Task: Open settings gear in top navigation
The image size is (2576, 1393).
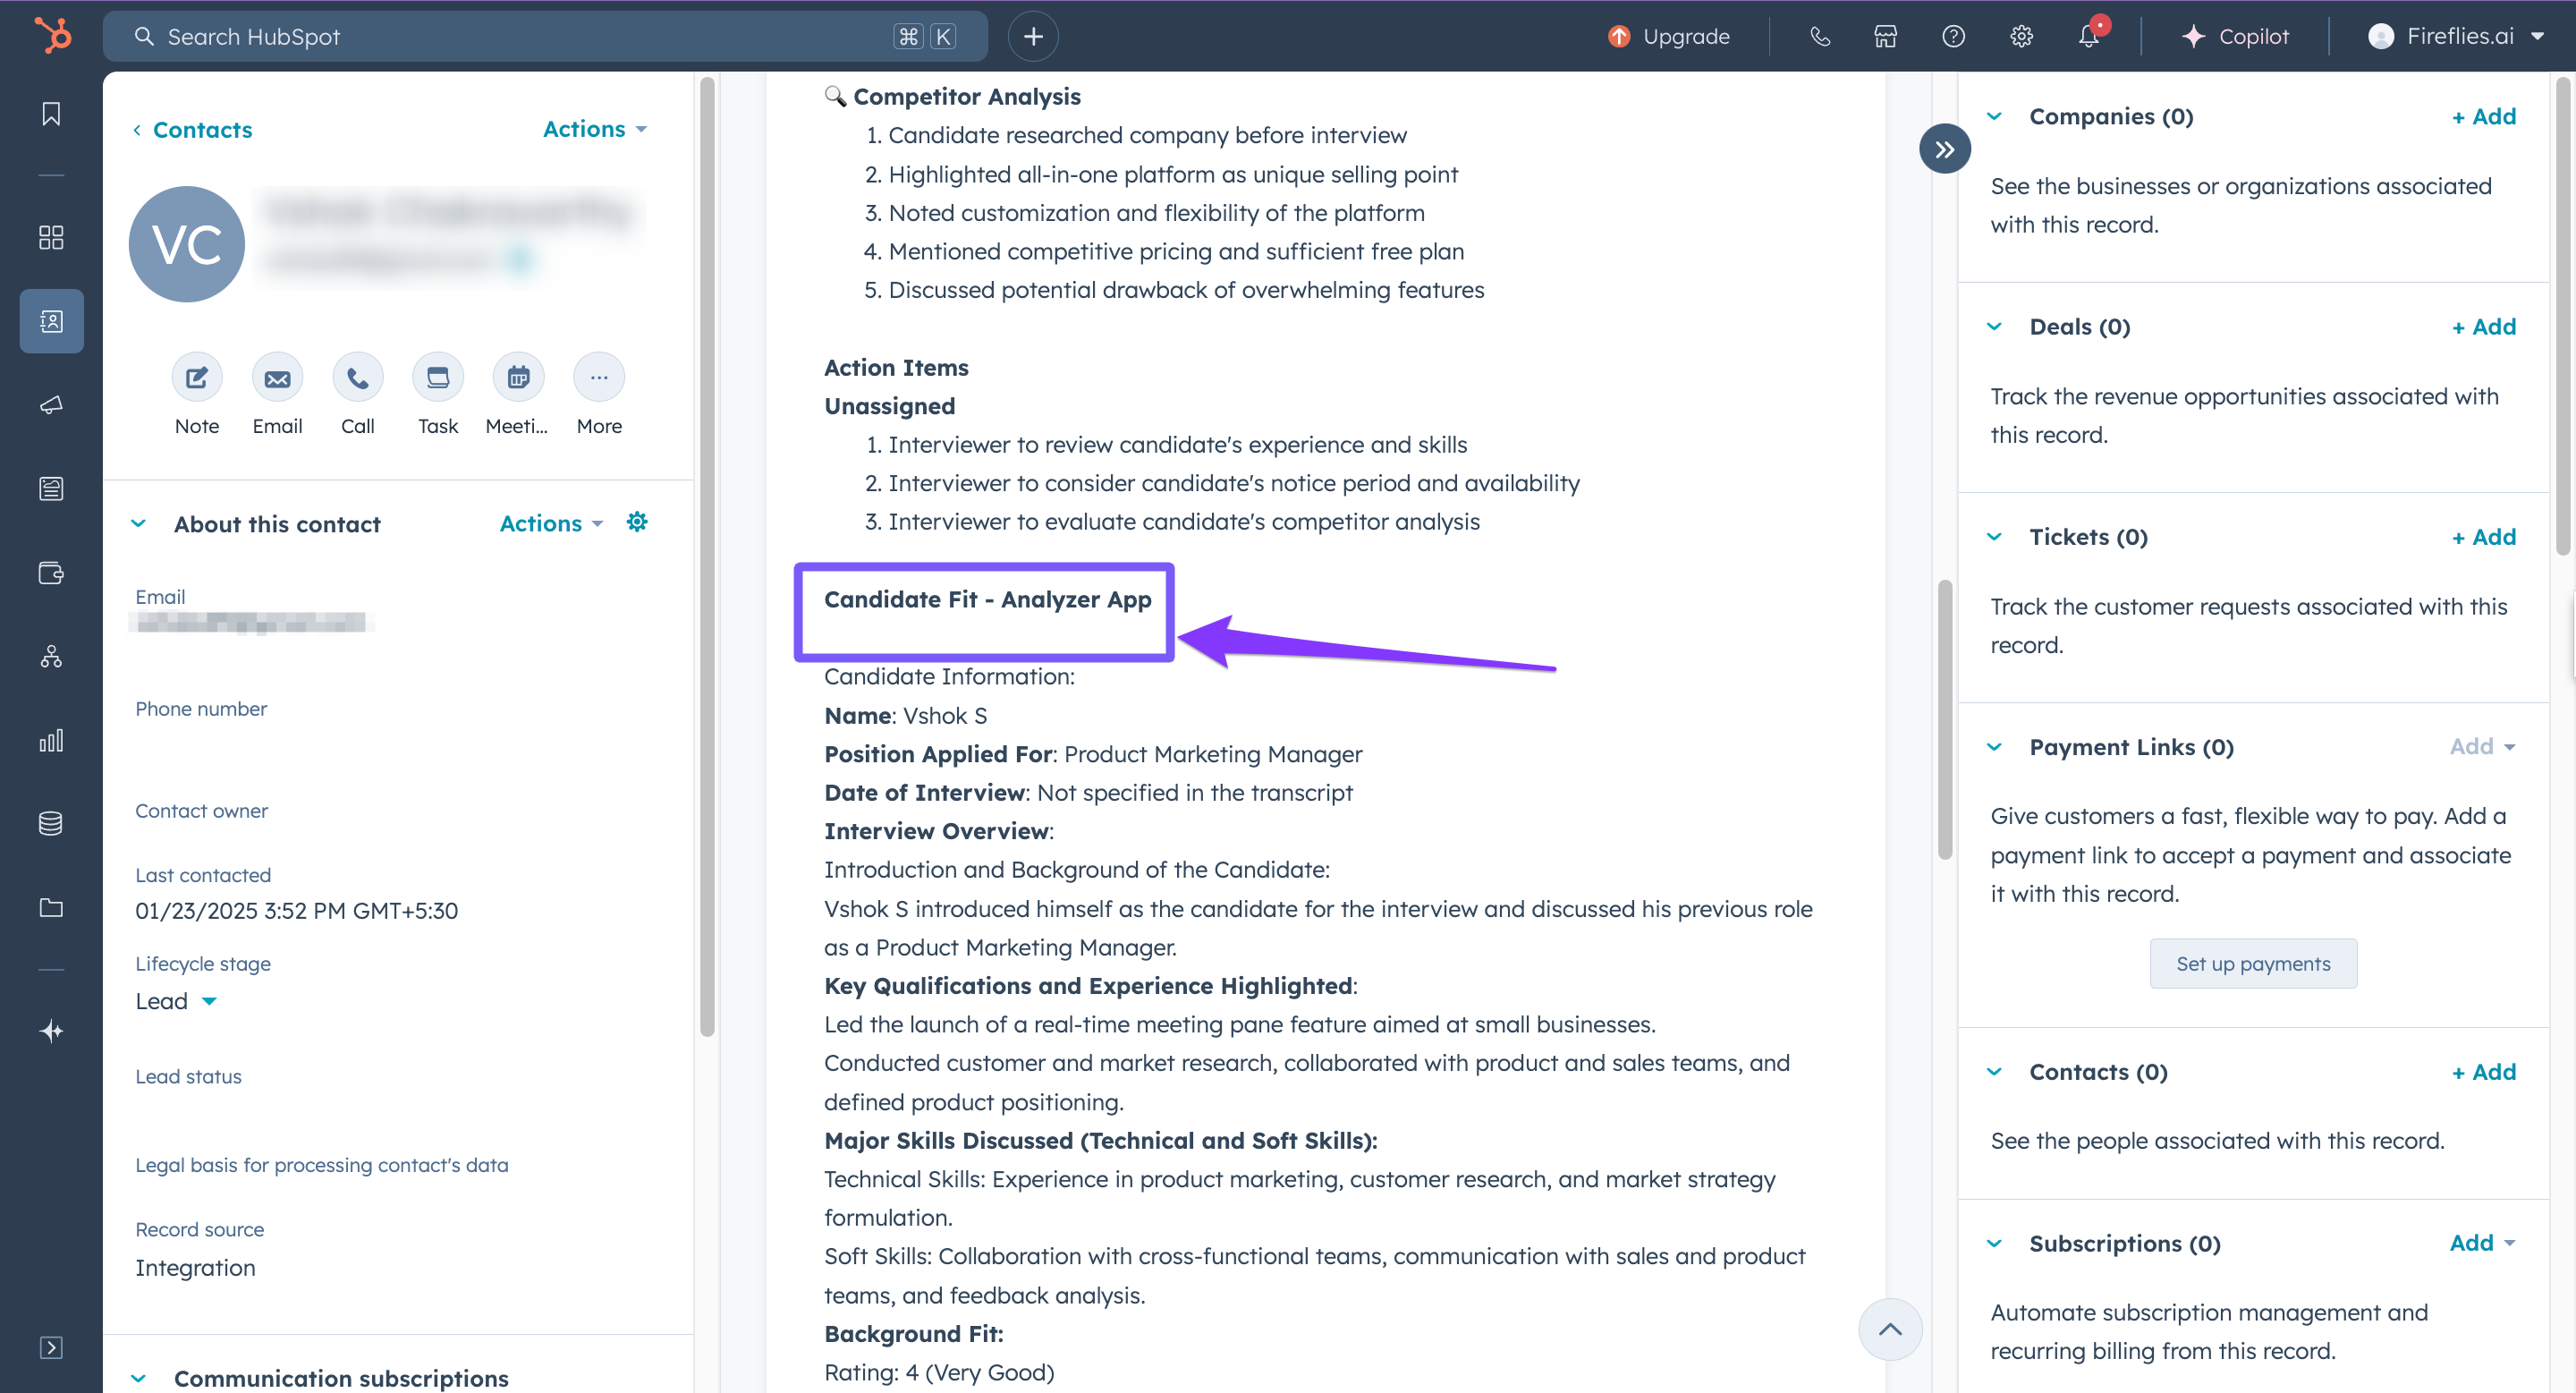Action: 2021,36
